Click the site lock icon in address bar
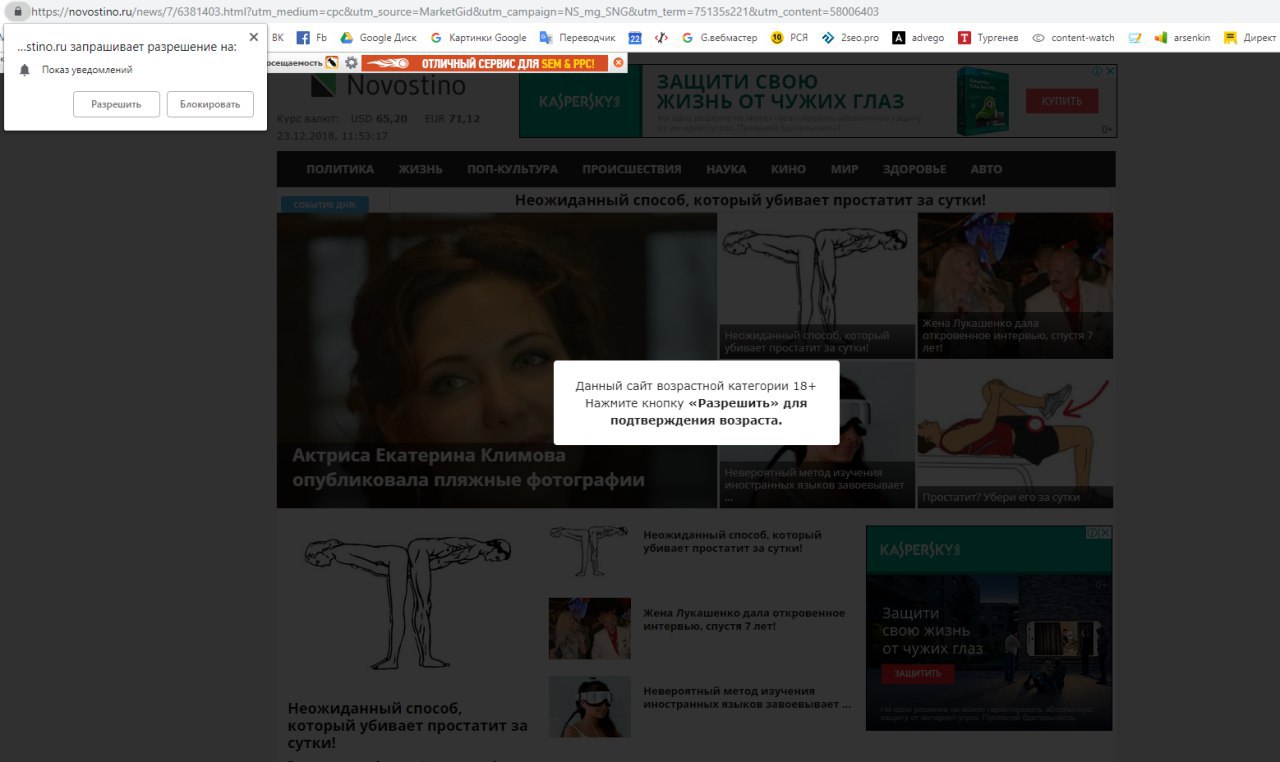 (17, 11)
